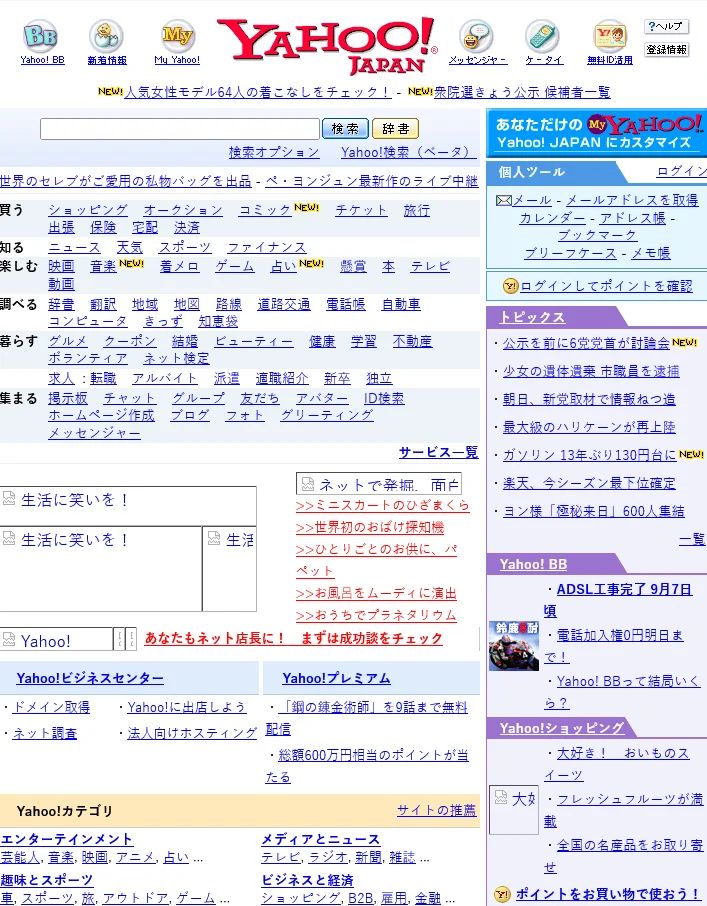
Task: Click the My Yahoo! icon
Action: [177, 37]
